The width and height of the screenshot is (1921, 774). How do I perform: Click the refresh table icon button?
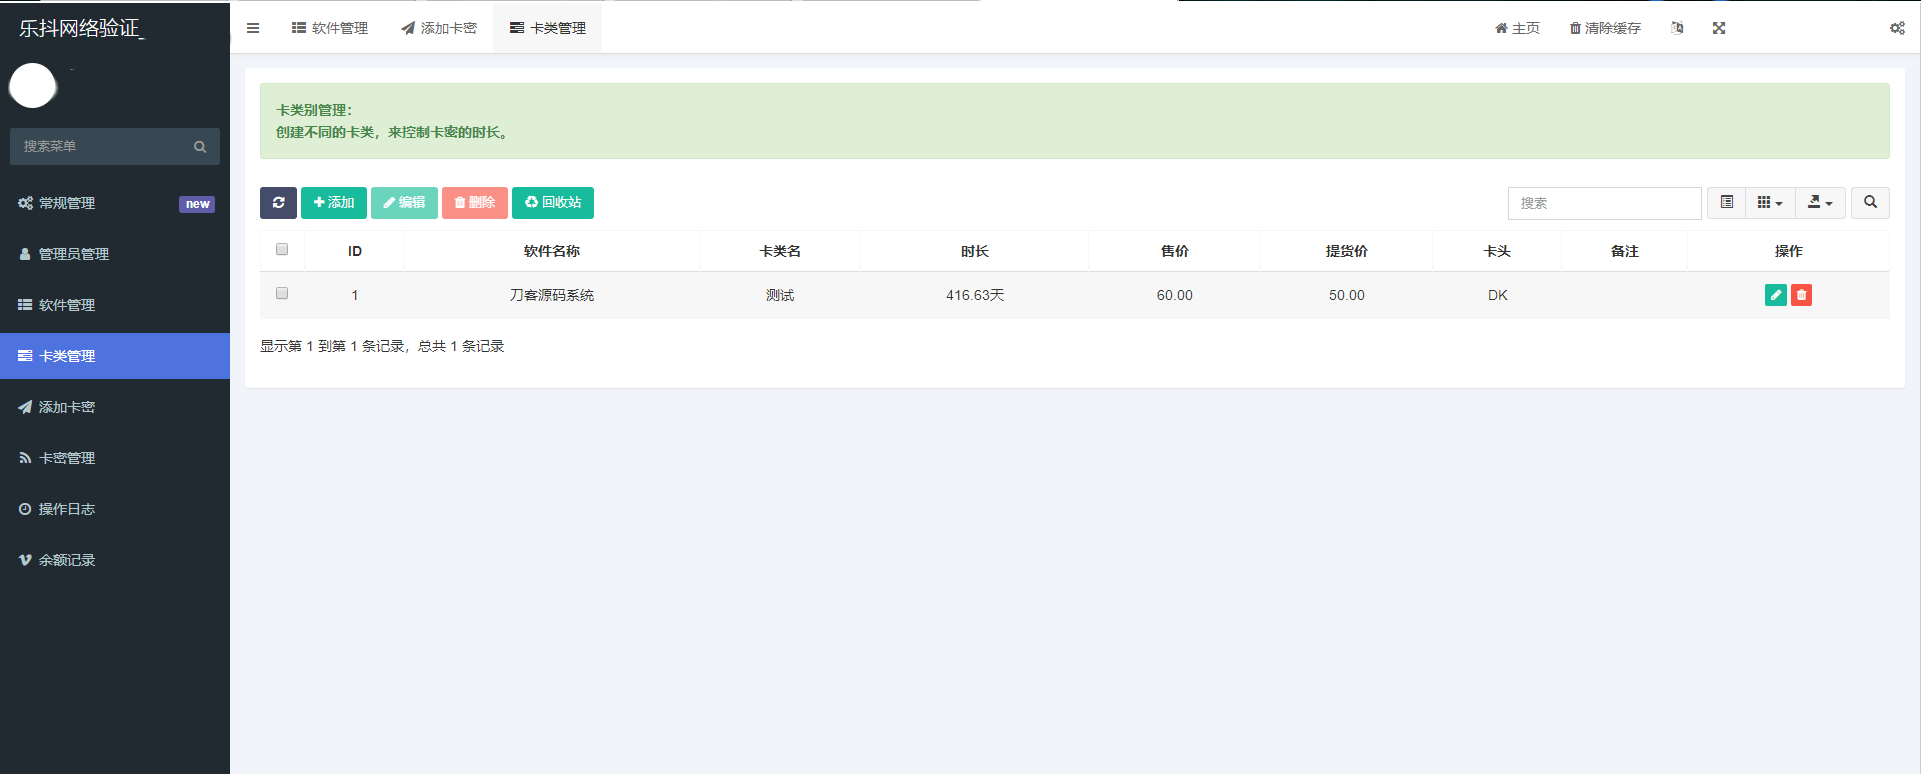(278, 203)
